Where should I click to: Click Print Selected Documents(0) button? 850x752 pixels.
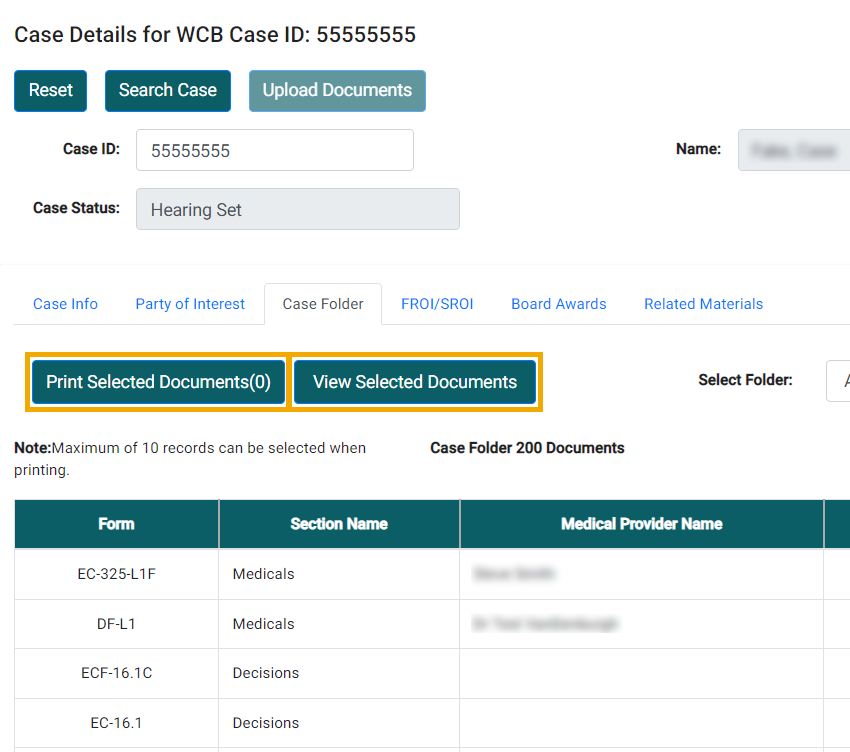(x=158, y=382)
